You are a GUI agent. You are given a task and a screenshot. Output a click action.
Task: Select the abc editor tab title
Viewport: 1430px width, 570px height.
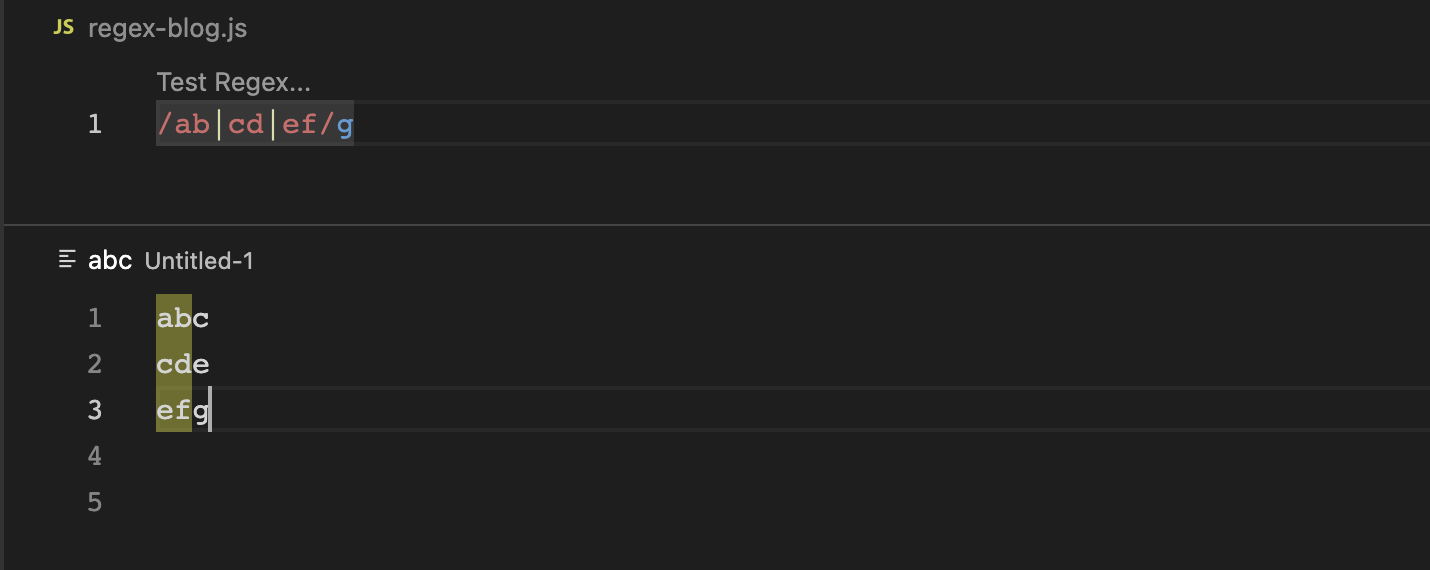(x=110, y=260)
